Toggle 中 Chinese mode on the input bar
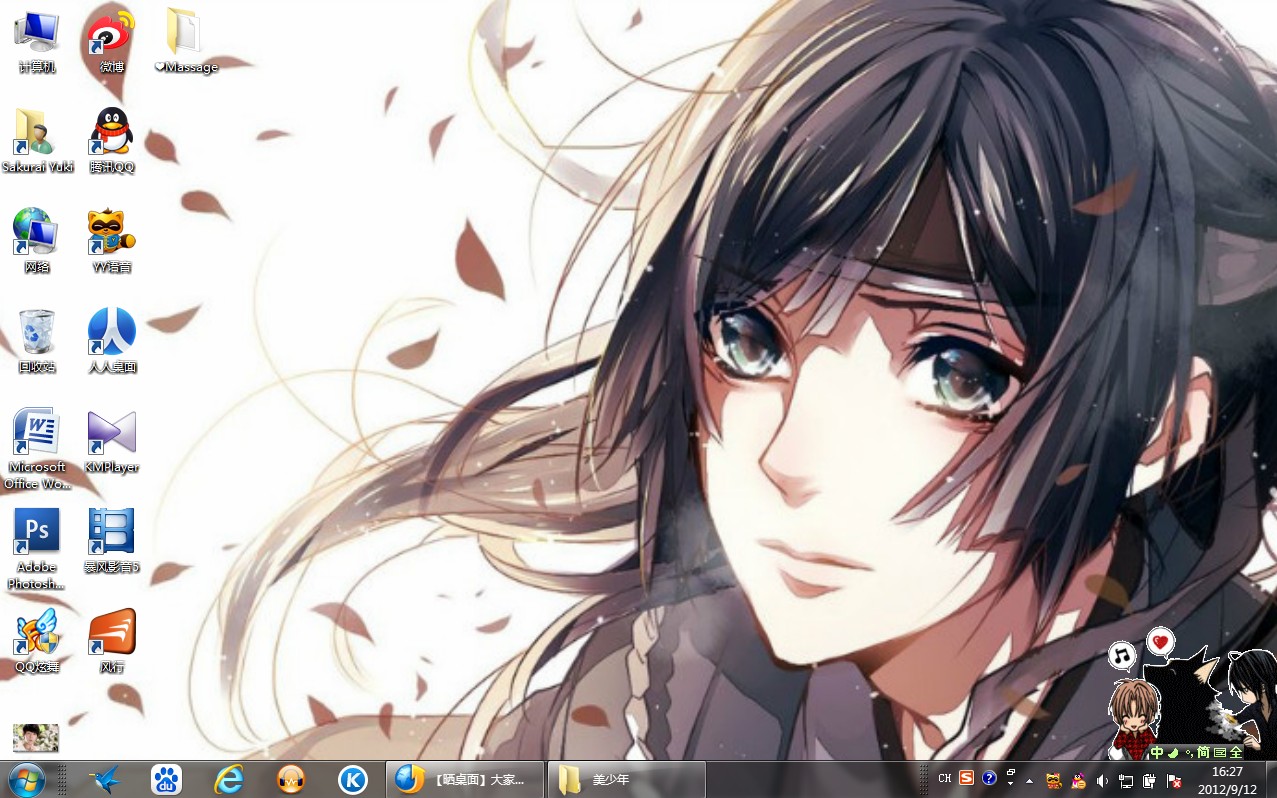The width and height of the screenshot is (1277, 798). pos(1158,752)
